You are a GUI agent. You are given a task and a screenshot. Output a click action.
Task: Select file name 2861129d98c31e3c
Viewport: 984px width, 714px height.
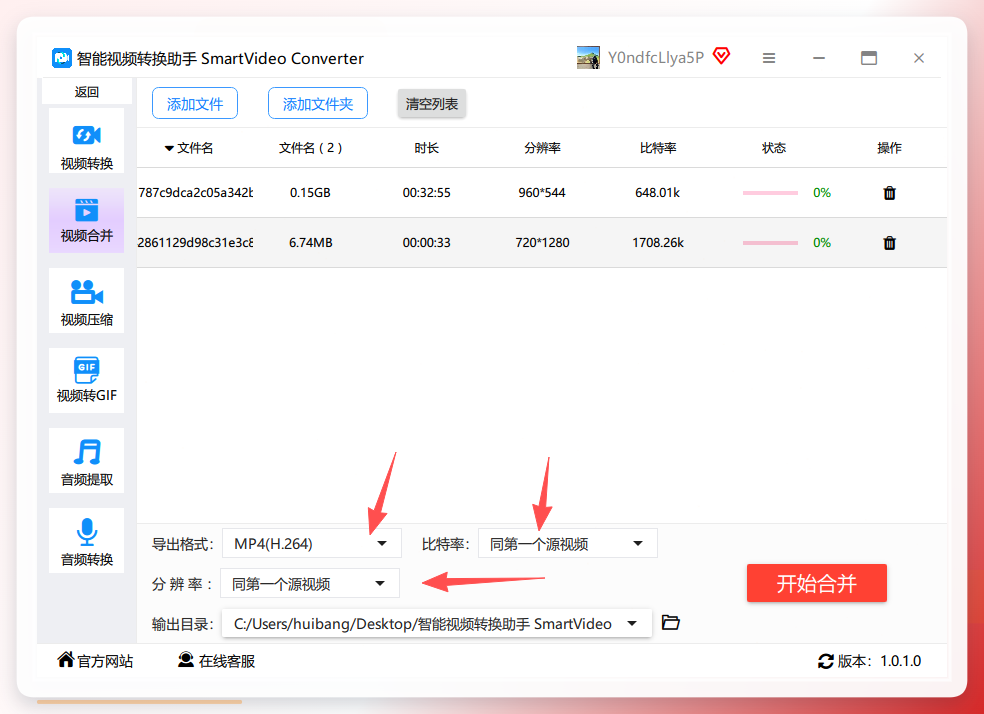tap(195, 243)
